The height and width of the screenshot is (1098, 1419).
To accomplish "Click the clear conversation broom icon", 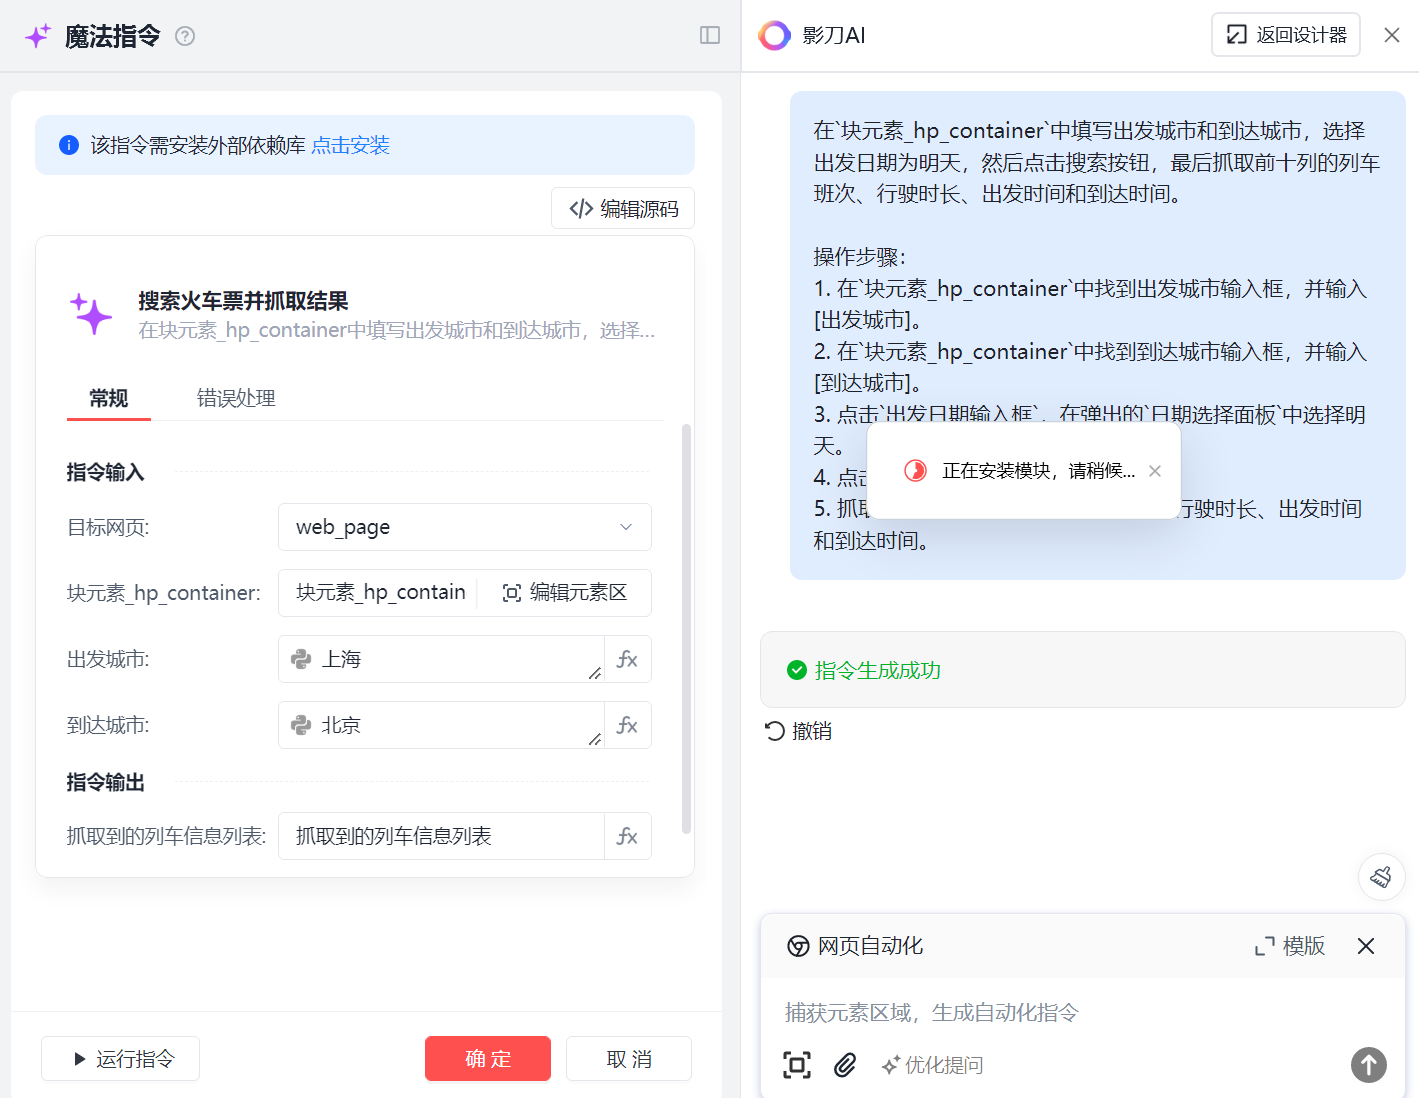I will coord(1381,877).
